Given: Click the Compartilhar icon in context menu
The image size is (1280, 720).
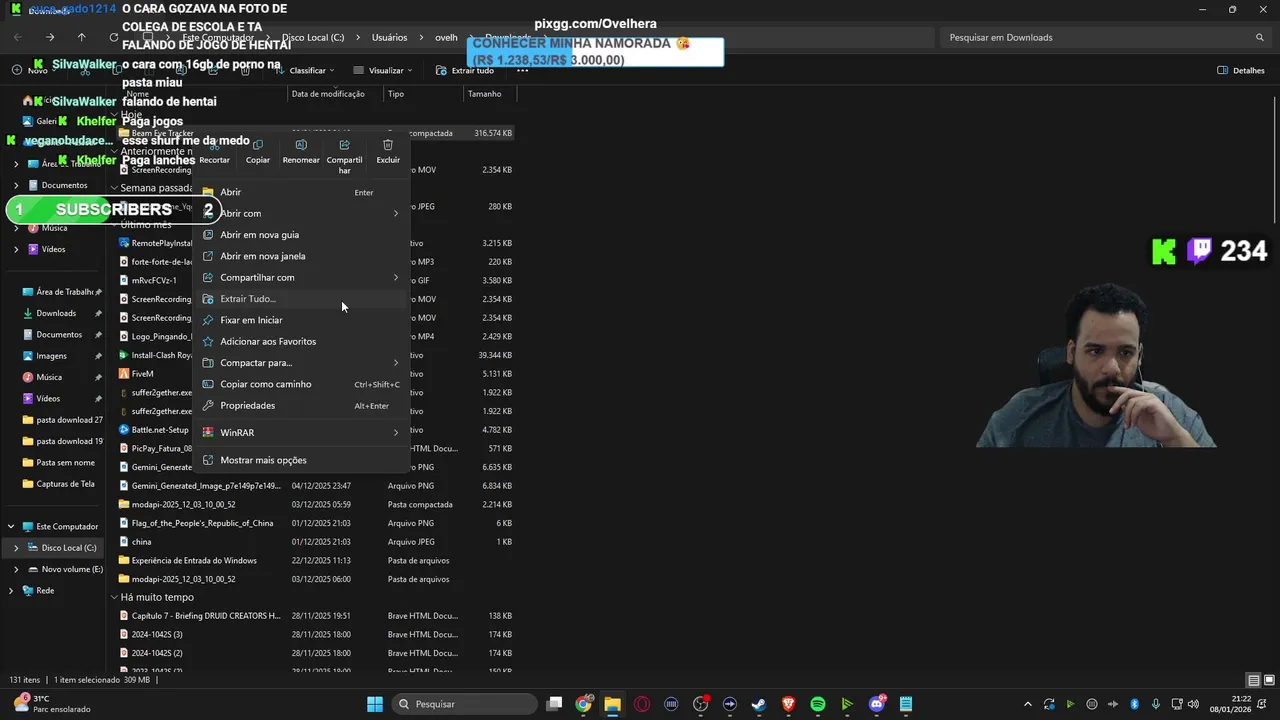Looking at the screenshot, I should coord(344,145).
